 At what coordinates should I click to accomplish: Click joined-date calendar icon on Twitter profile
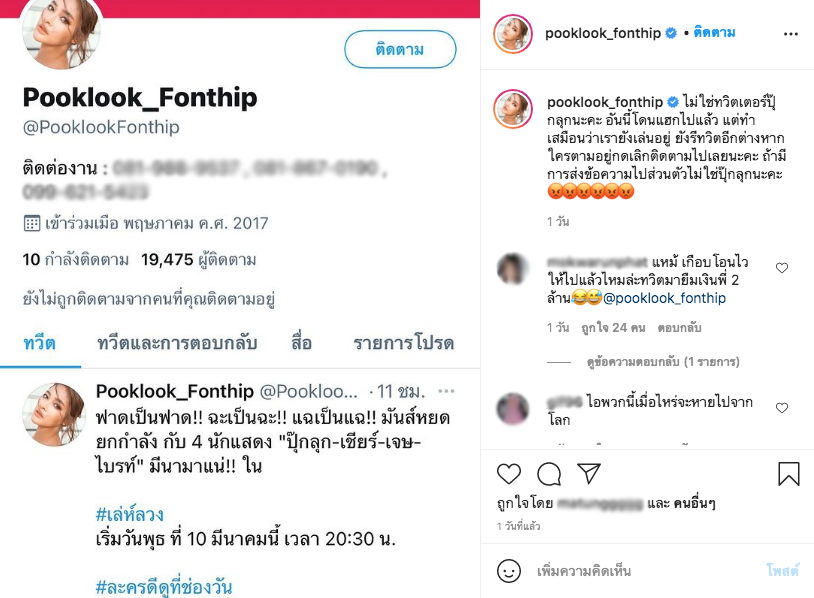point(32,224)
